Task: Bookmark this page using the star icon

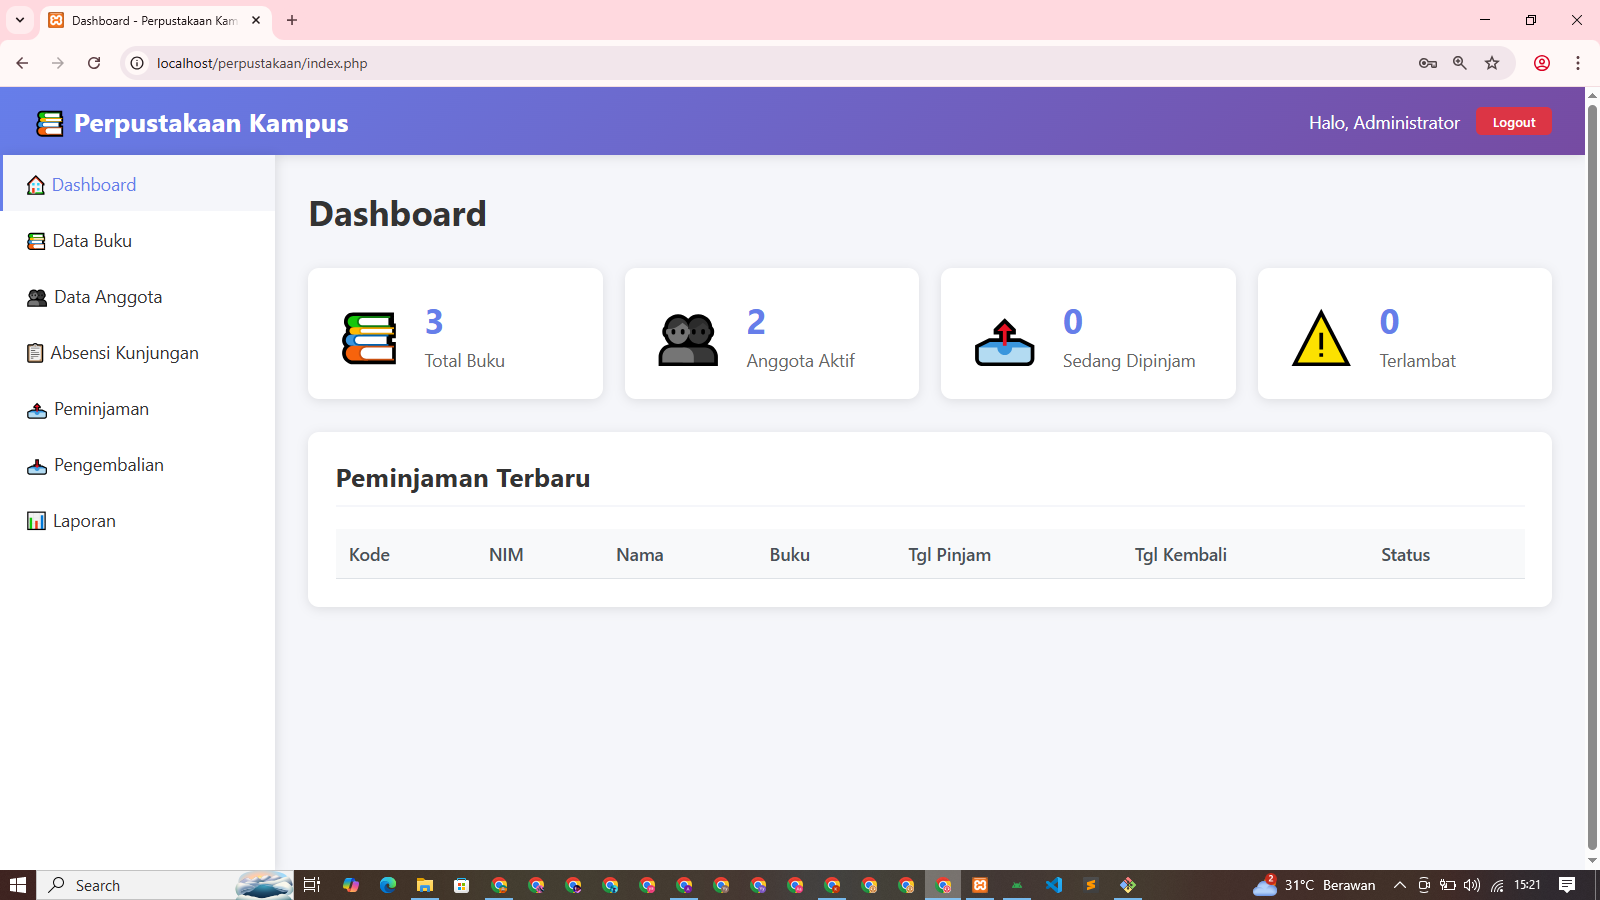Action: coord(1492,62)
